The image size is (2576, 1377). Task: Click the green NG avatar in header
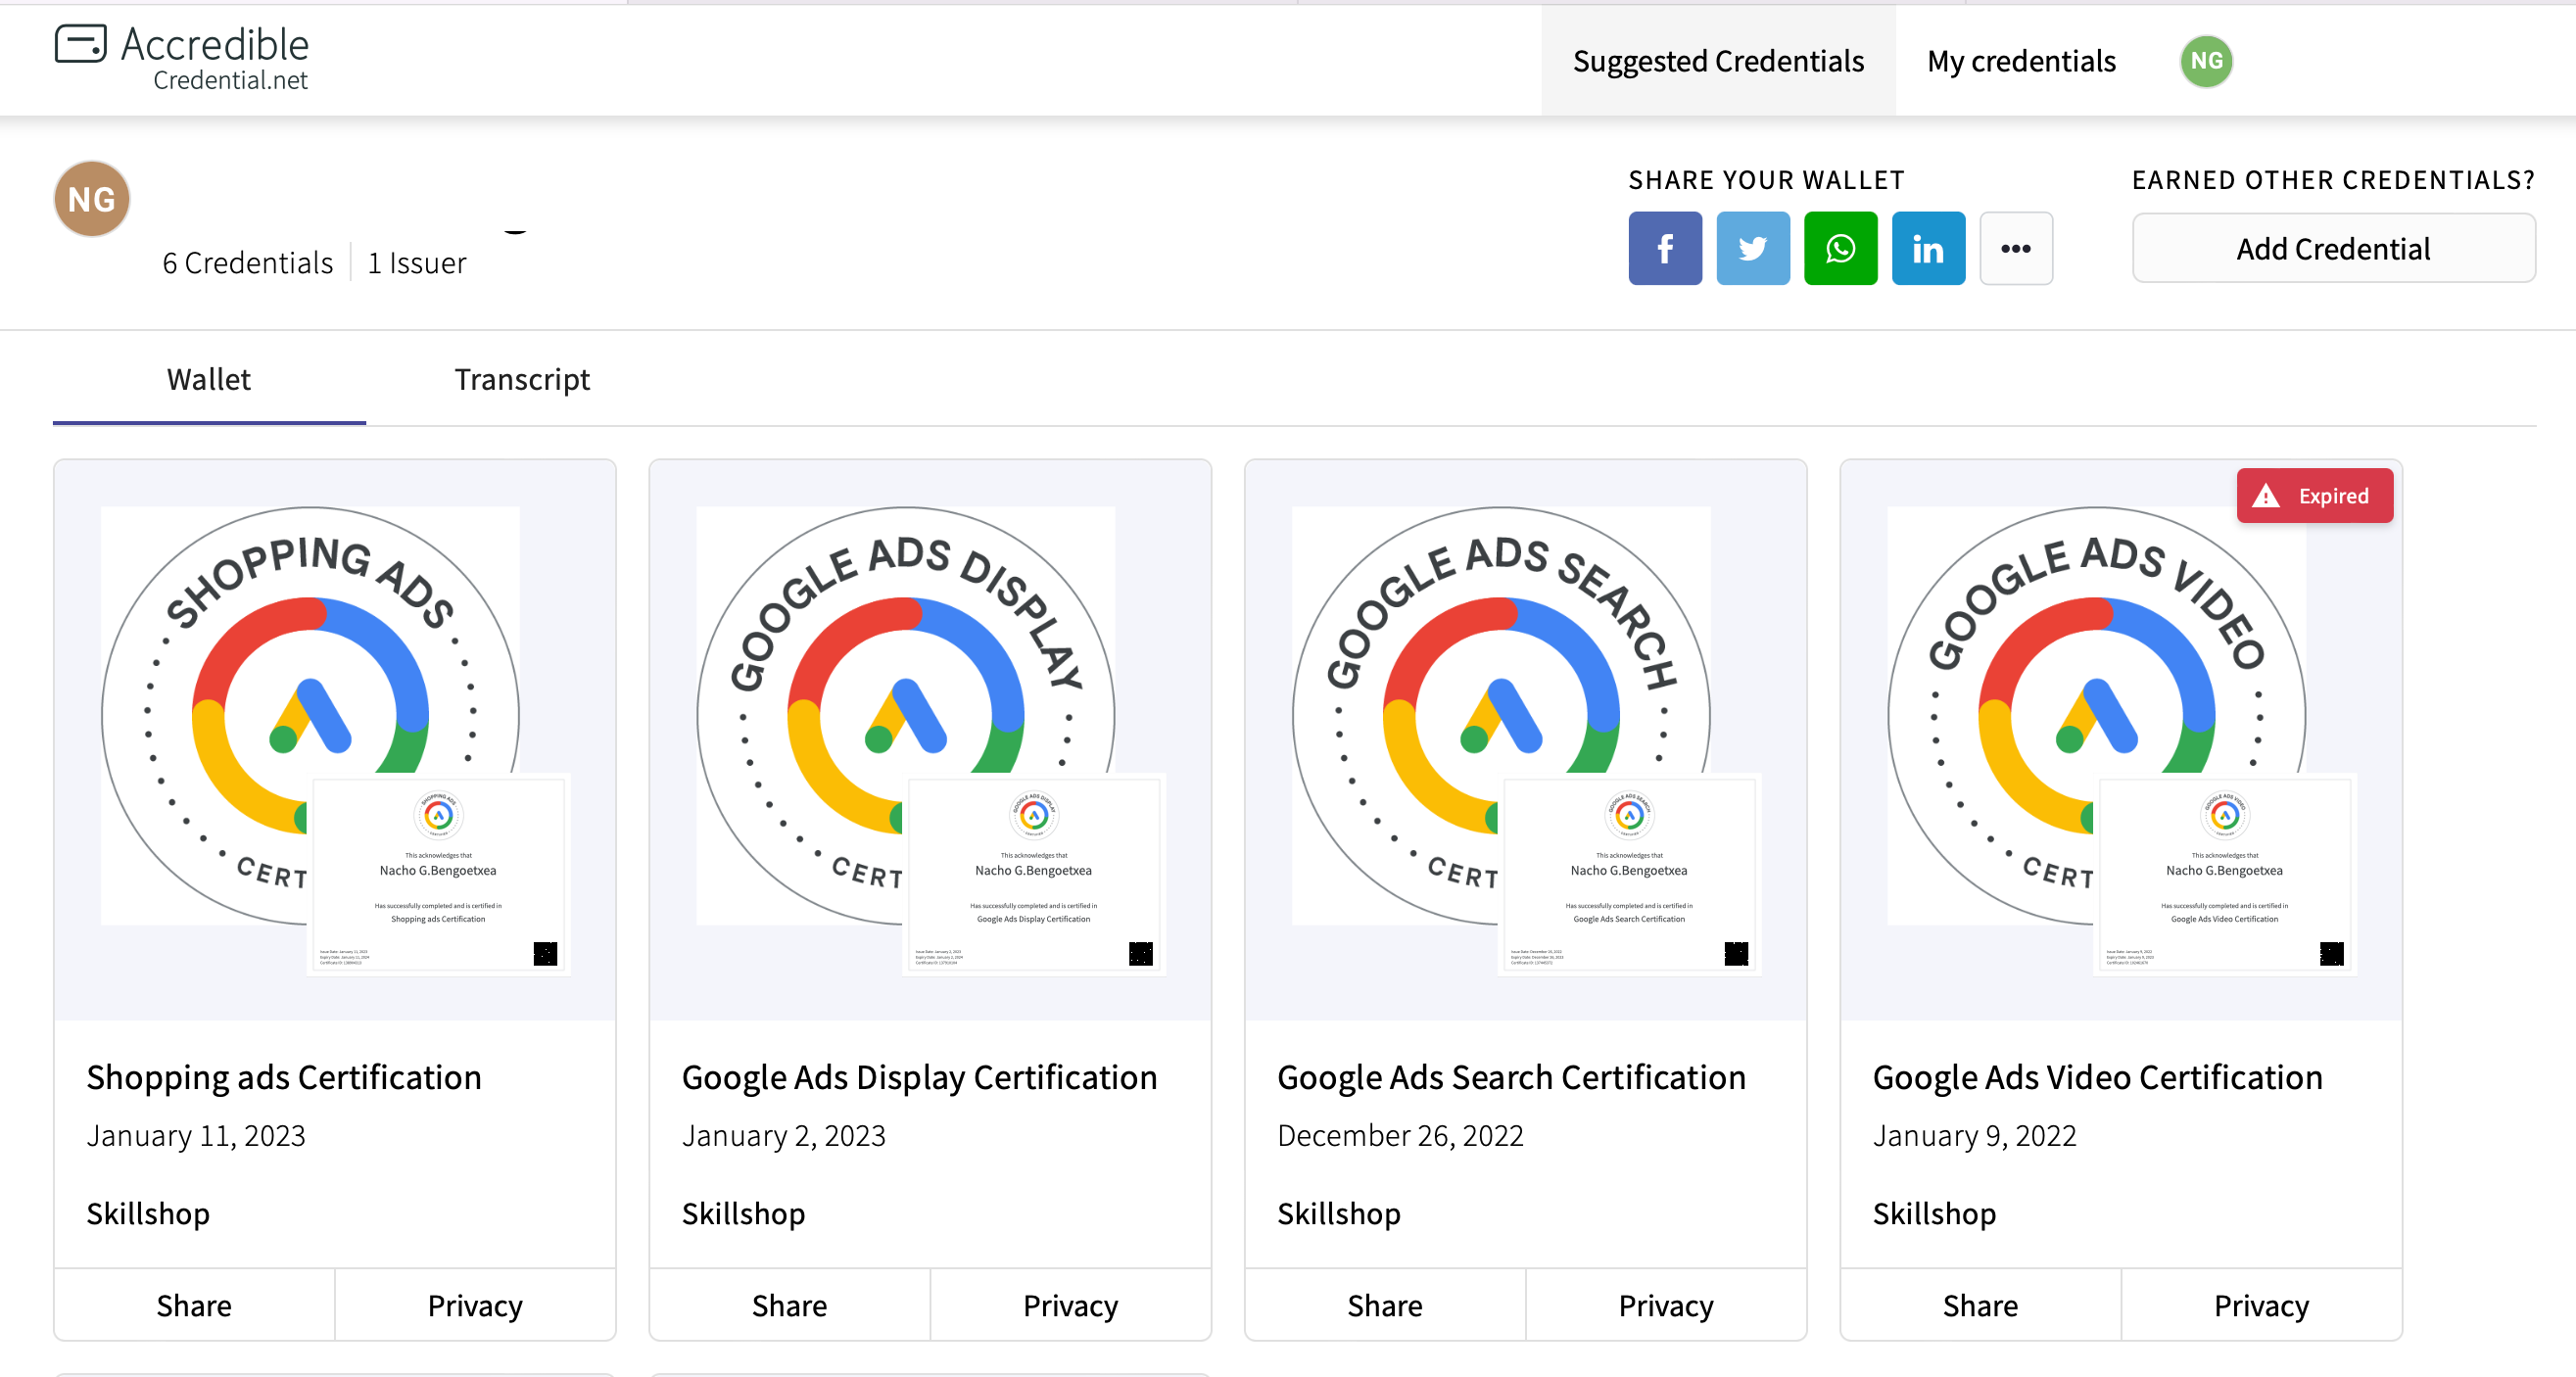pos(2206,61)
